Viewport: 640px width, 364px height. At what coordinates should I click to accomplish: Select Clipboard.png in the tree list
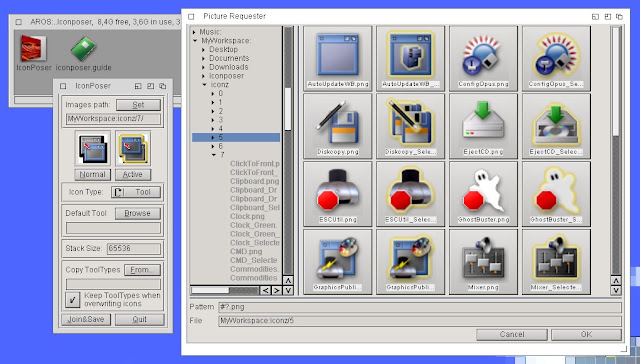(255, 181)
